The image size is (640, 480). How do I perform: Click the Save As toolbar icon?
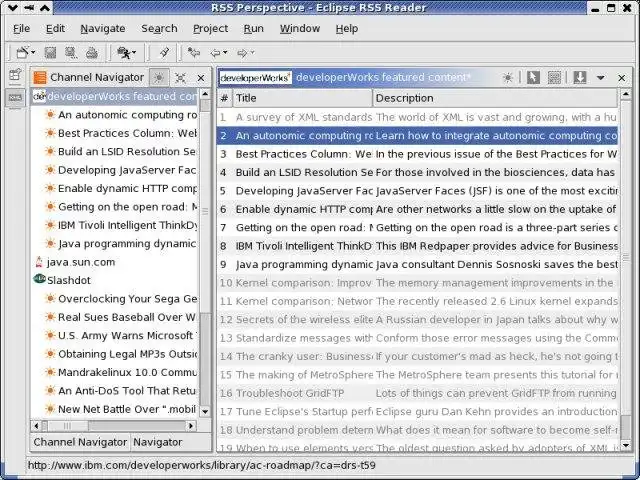[x=71, y=53]
